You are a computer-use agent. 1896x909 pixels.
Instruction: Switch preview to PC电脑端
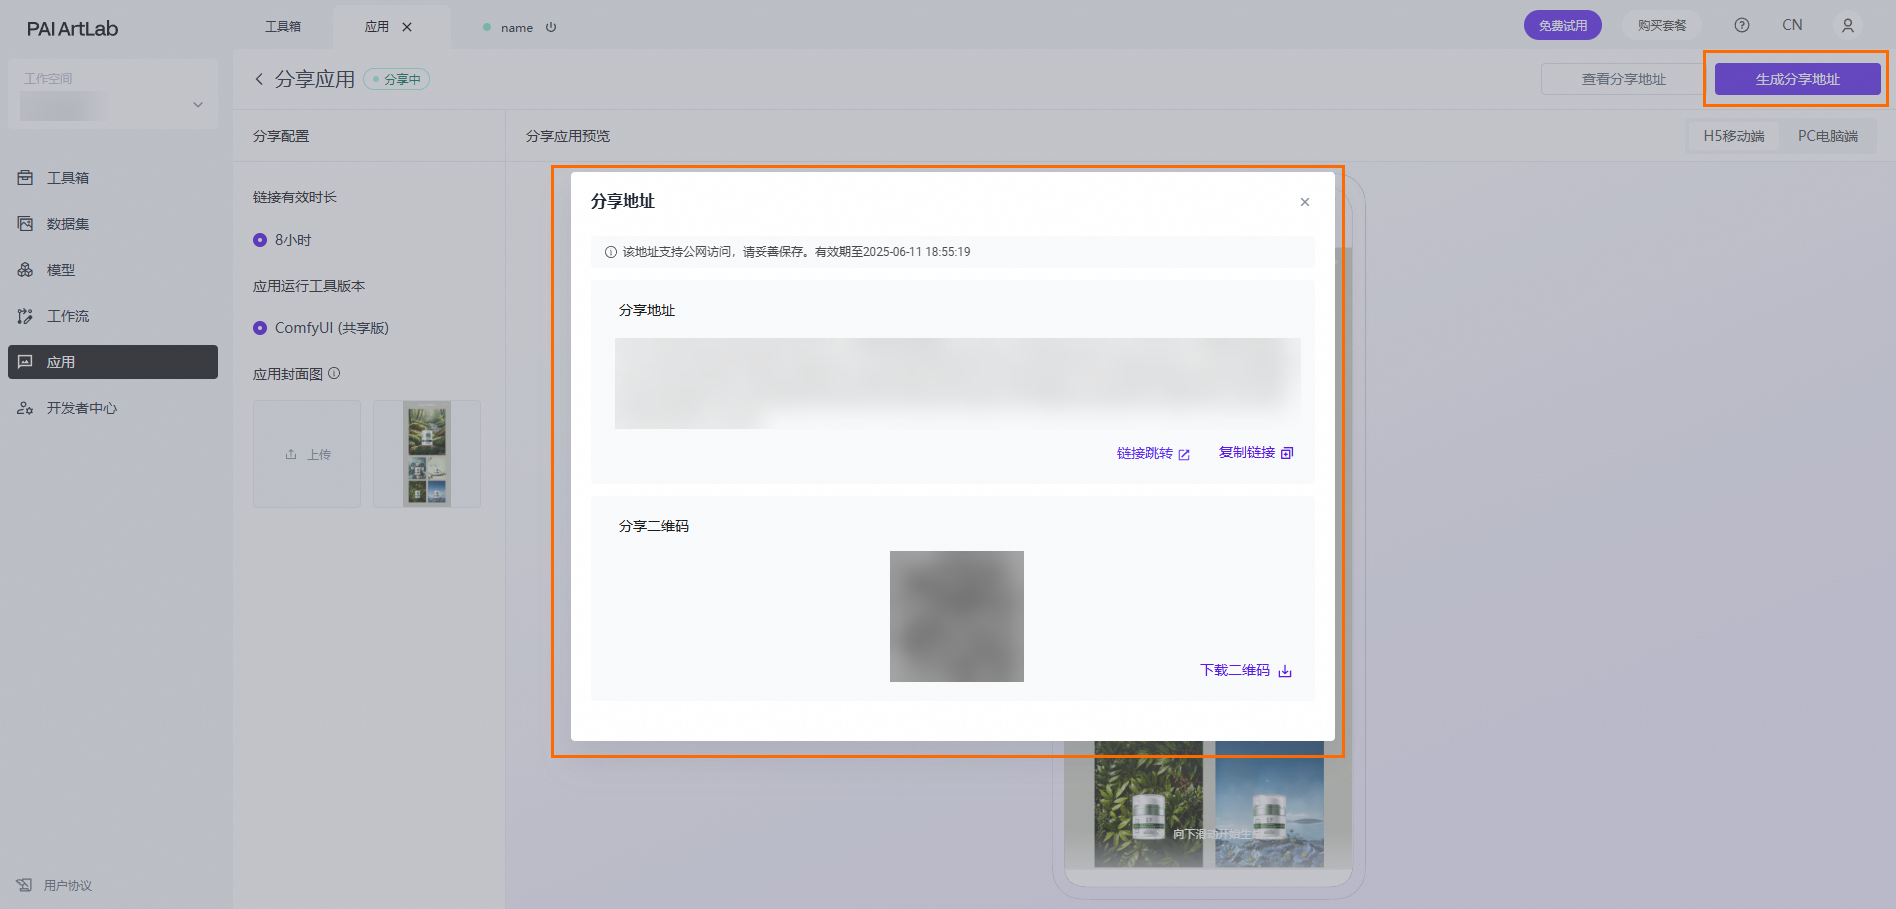click(1828, 136)
